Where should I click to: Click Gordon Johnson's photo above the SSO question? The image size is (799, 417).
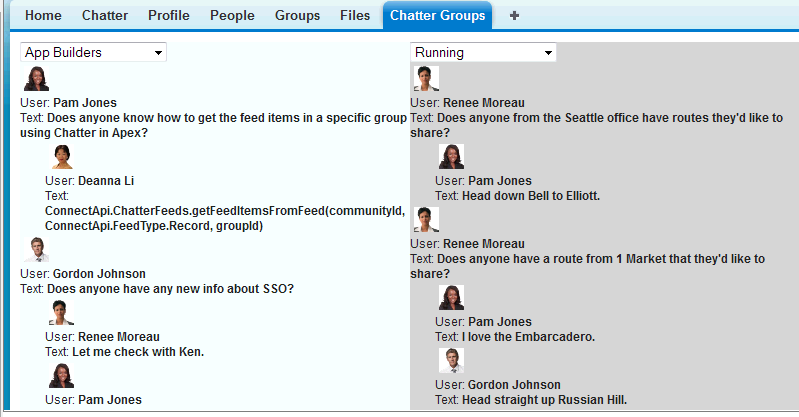tap(36, 249)
